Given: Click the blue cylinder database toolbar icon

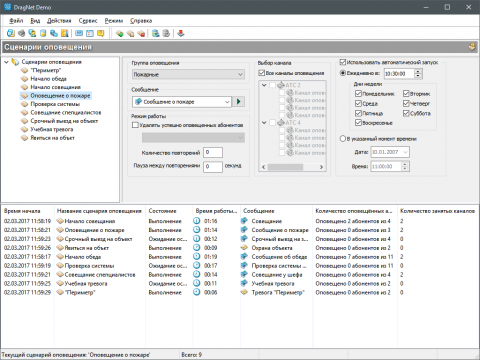Looking at the screenshot, I should click(x=43, y=33).
